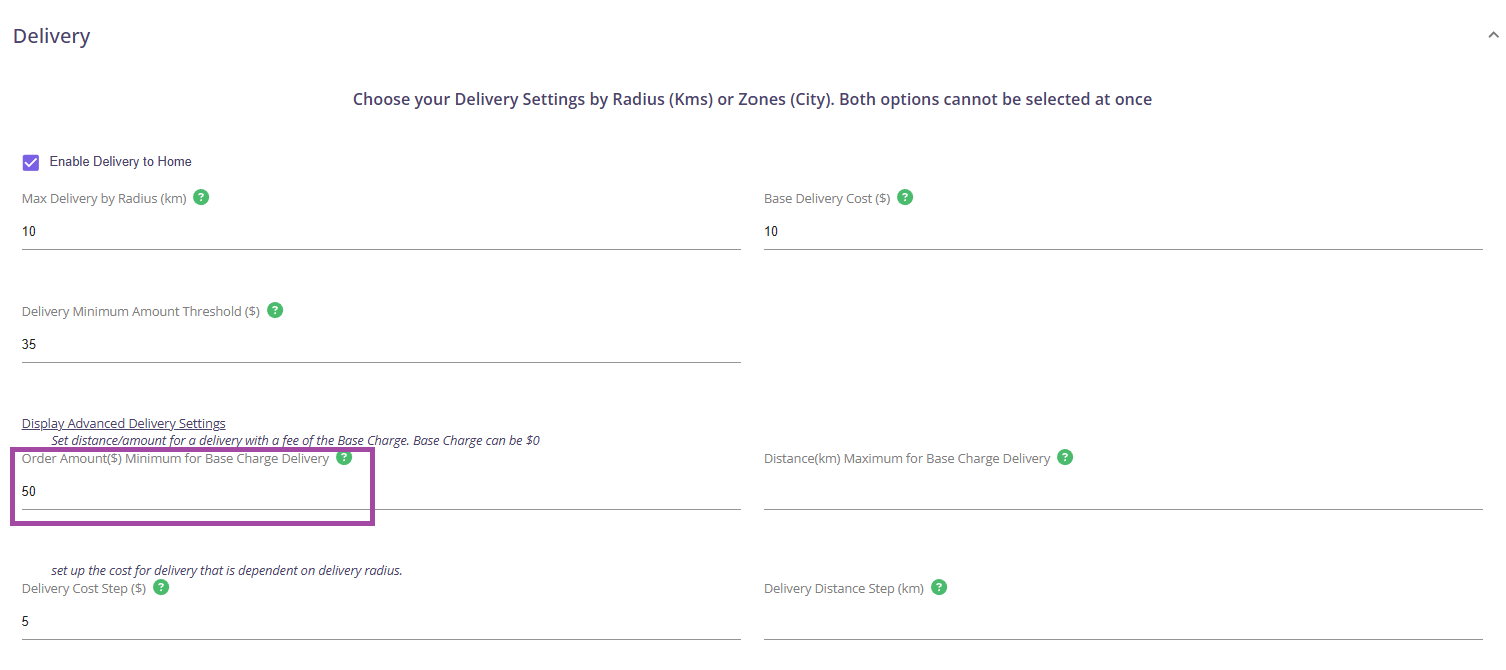
Task: Open the Delivery Distance Step help icon
Action: pyautogui.click(x=939, y=587)
